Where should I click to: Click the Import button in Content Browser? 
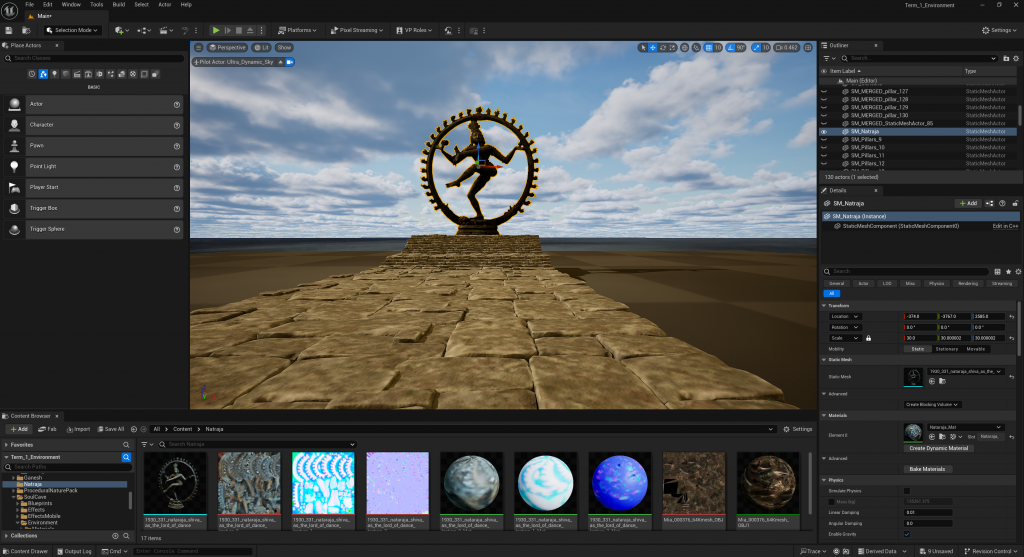78,429
